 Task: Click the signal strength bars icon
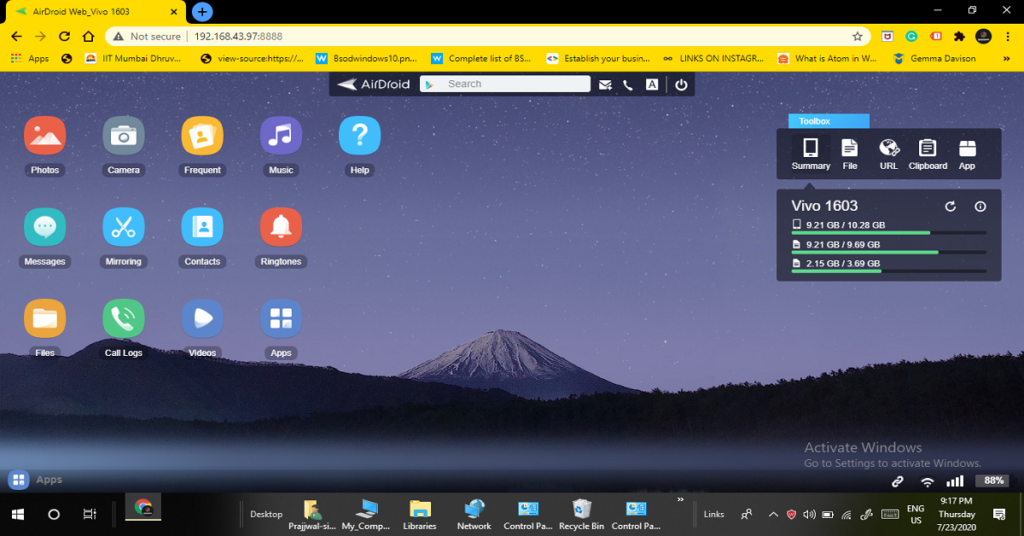(x=955, y=481)
